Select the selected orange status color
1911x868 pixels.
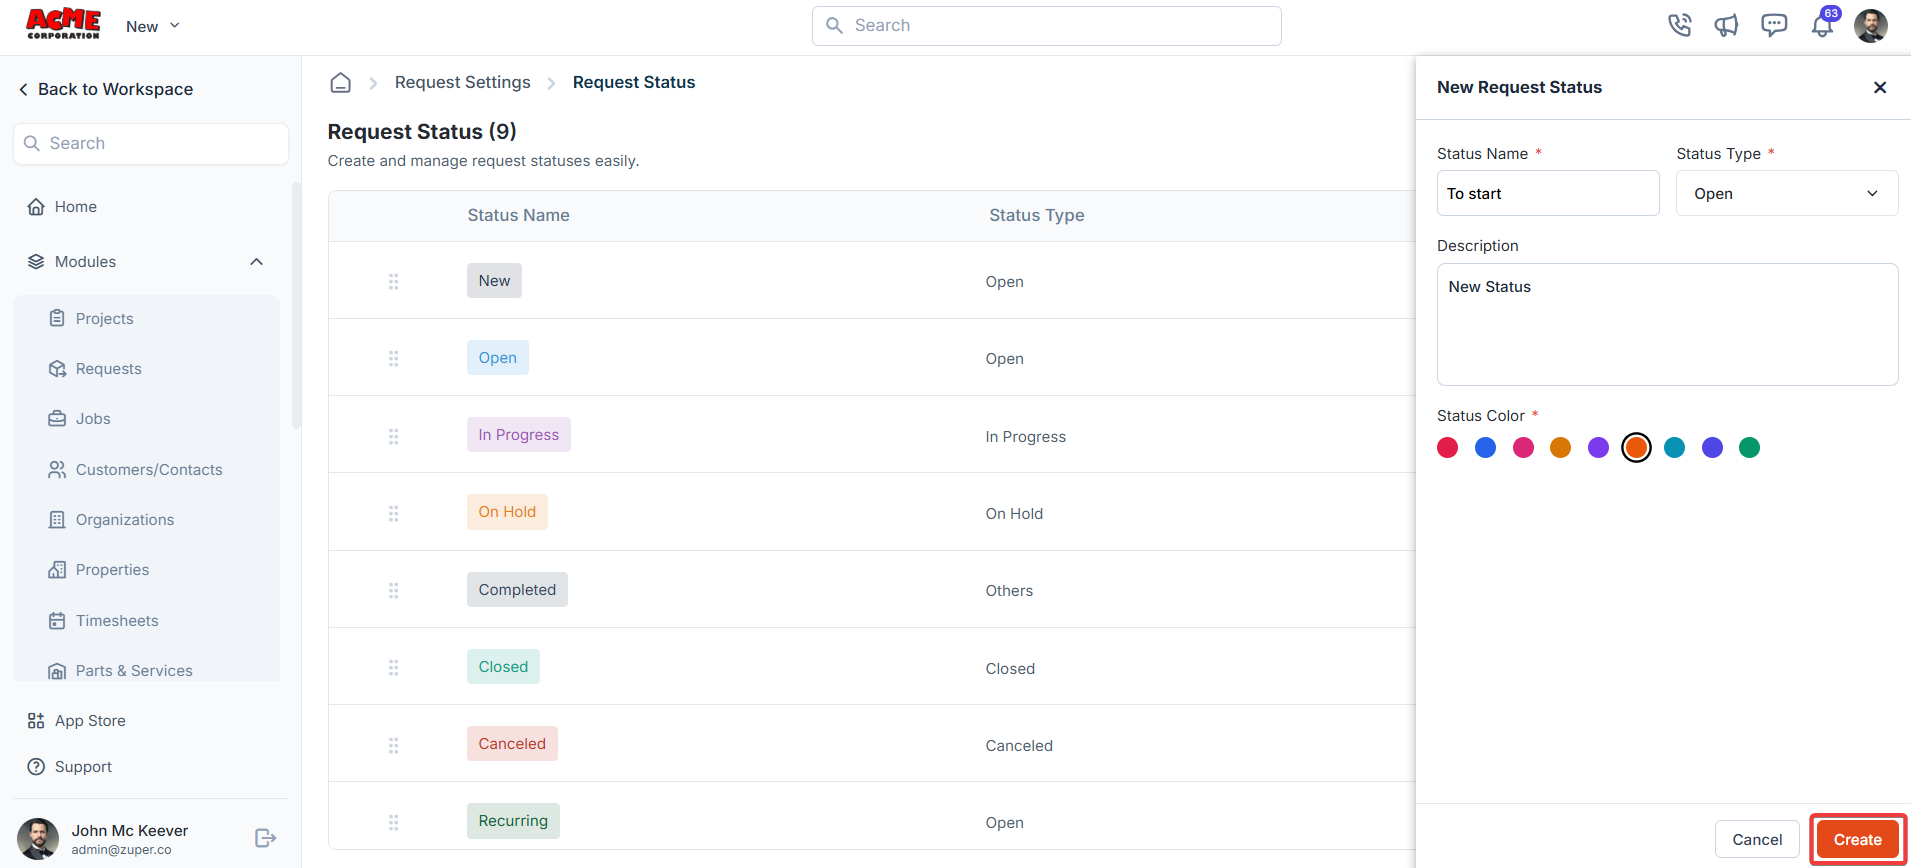point(1636,448)
